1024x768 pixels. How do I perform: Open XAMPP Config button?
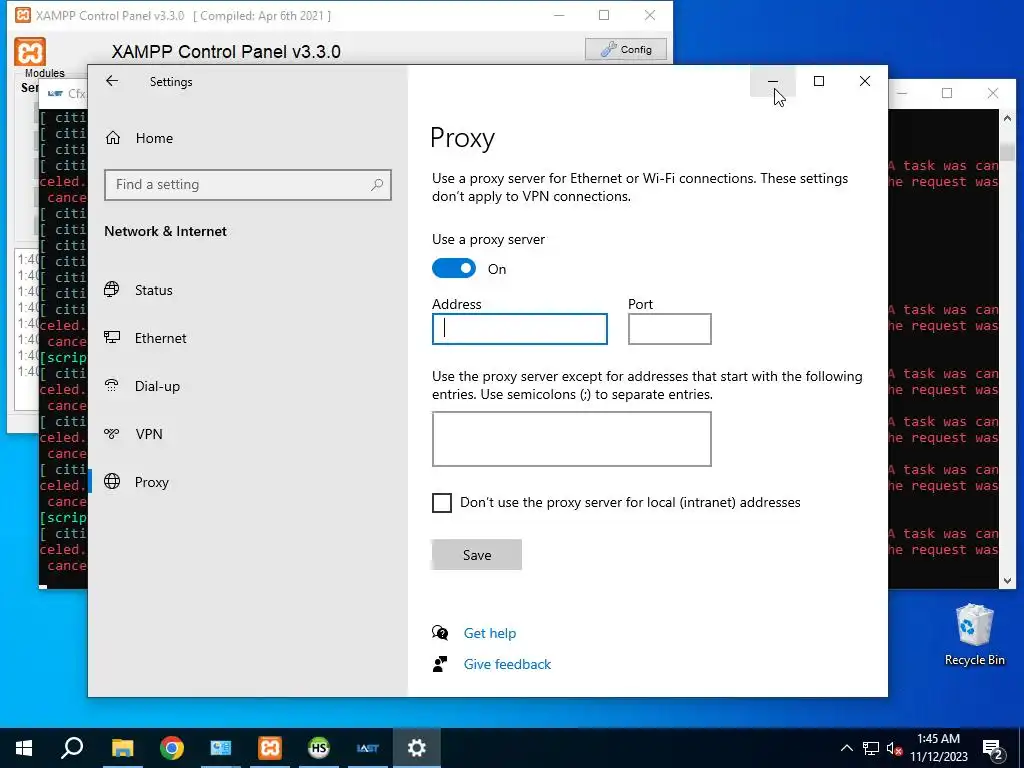click(626, 50)
